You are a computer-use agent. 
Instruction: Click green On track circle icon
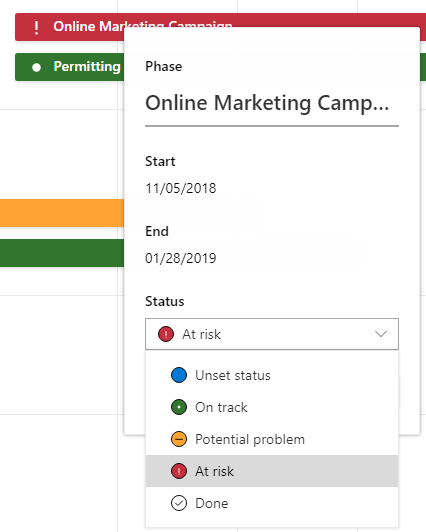click(x=179, y=407)
